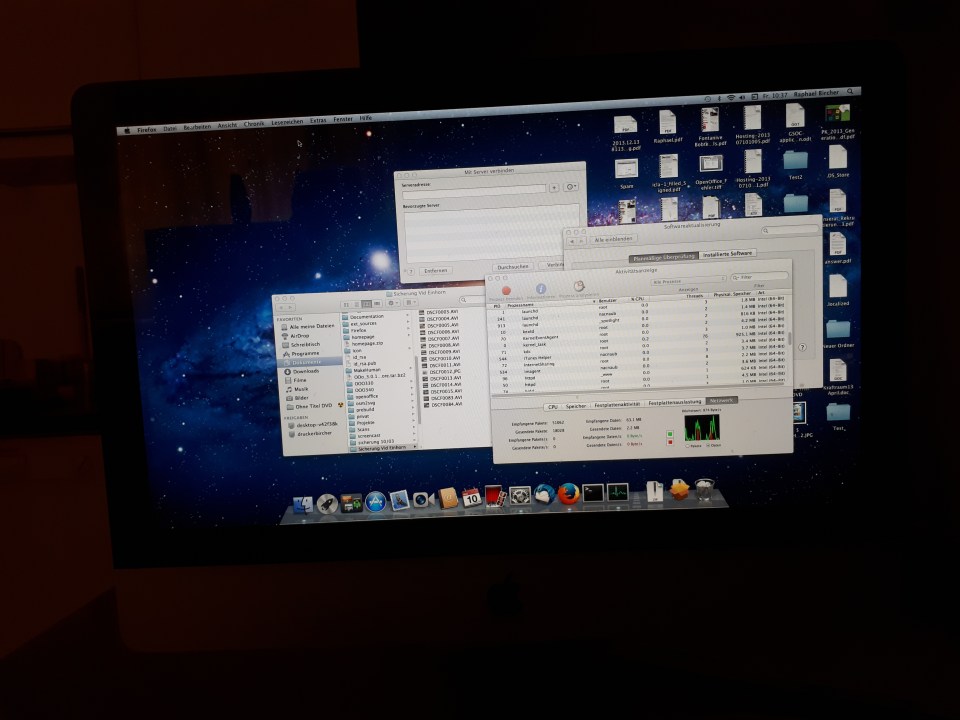This screenshot has width=960, height=720.
Task: Click the blue Information icon in Activity Monitor
Action: (540, 289)
